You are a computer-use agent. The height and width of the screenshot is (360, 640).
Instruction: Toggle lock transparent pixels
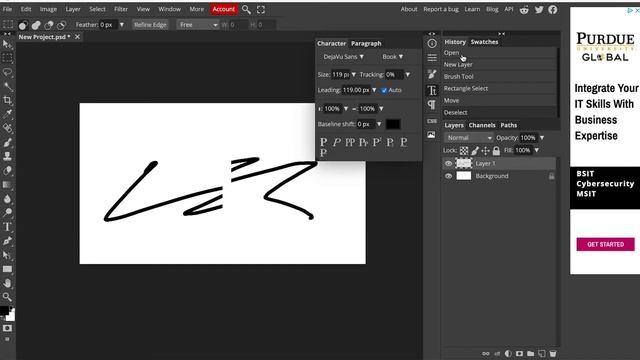coord(464,151)
